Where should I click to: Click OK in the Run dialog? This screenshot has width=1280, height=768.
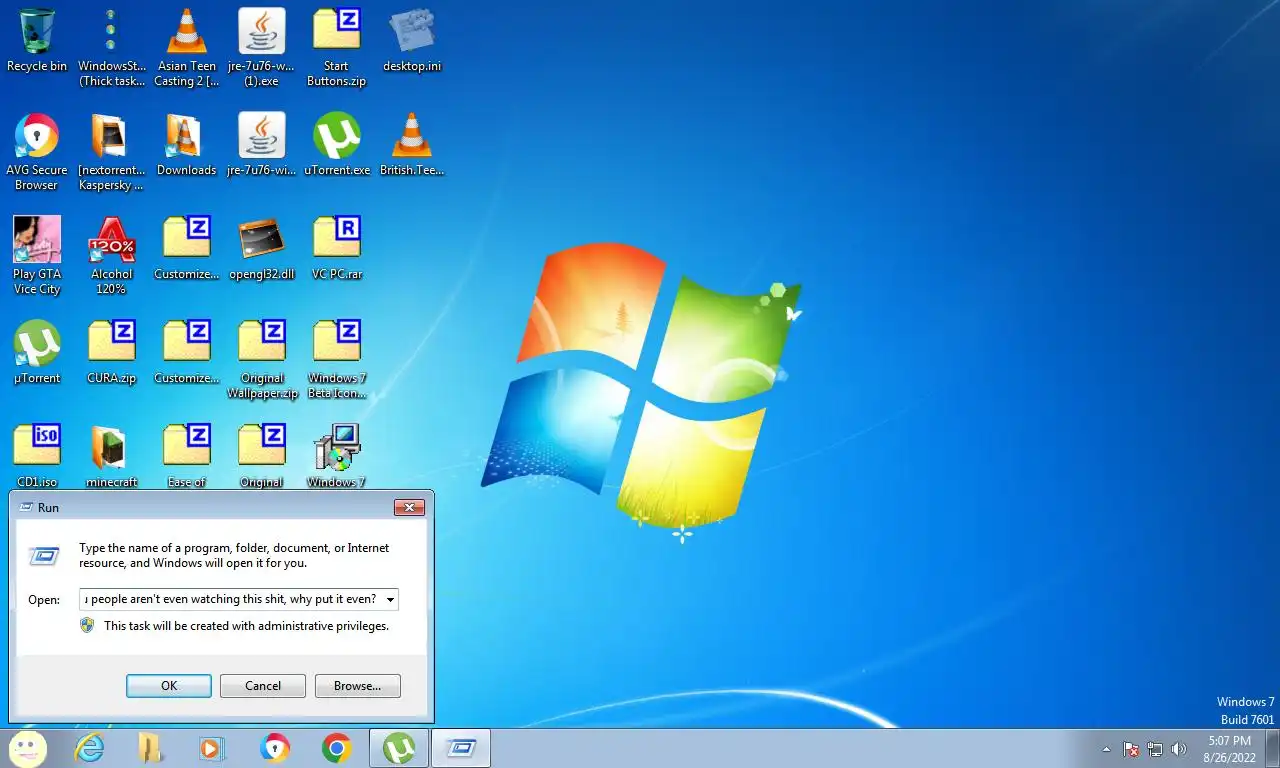point(169,686)
